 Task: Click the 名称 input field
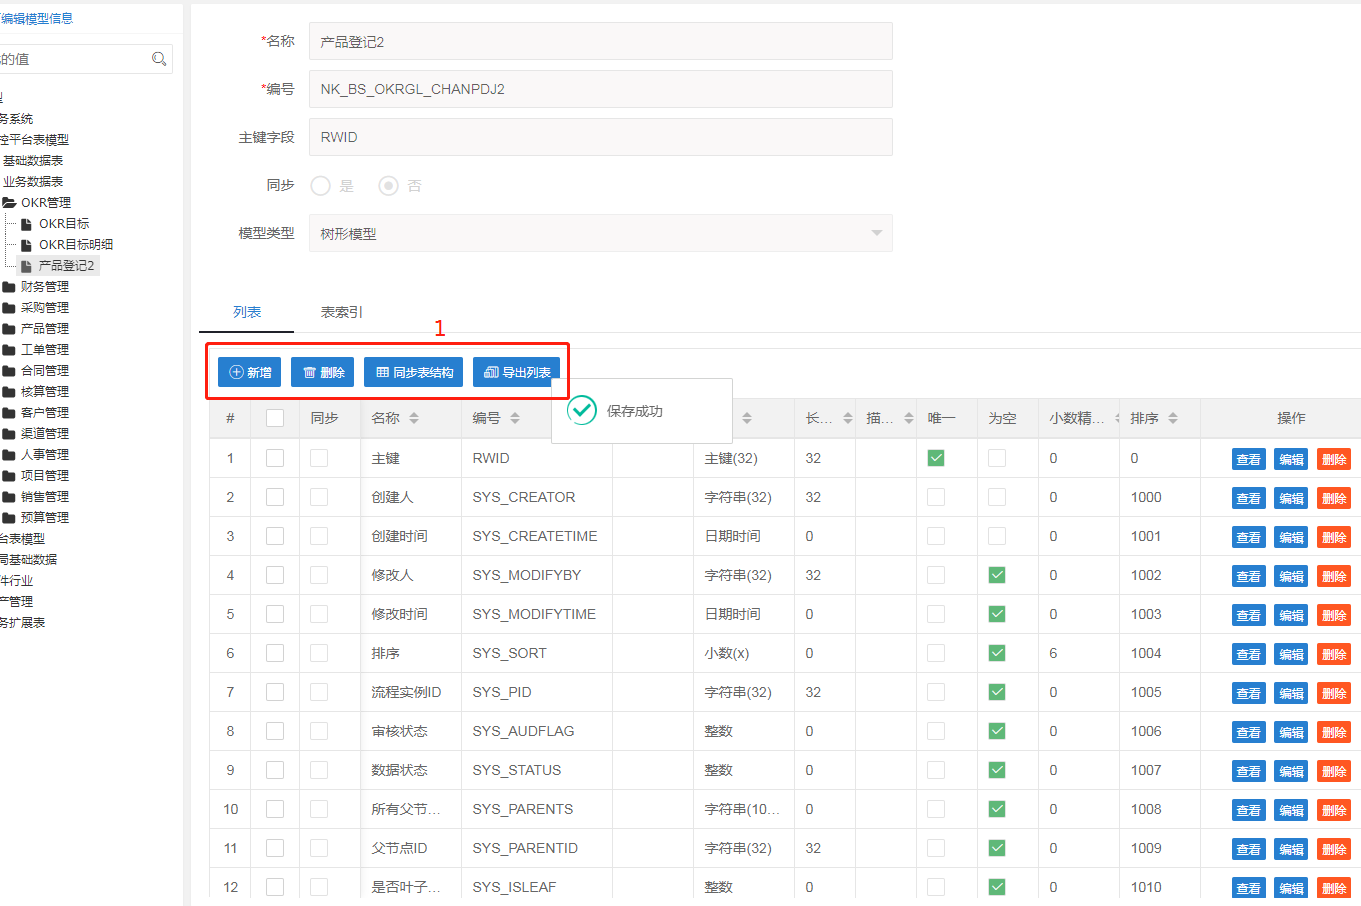click(x=600, y=42)
